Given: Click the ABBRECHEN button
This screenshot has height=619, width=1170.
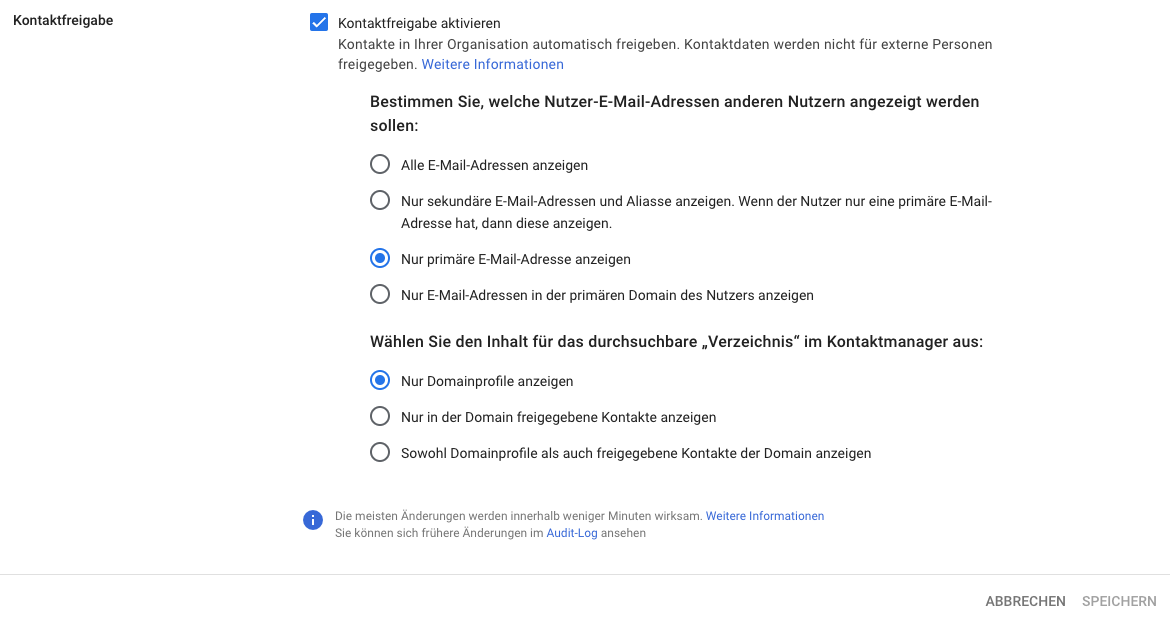Looking at the screenshot, I should (1025, 601).
